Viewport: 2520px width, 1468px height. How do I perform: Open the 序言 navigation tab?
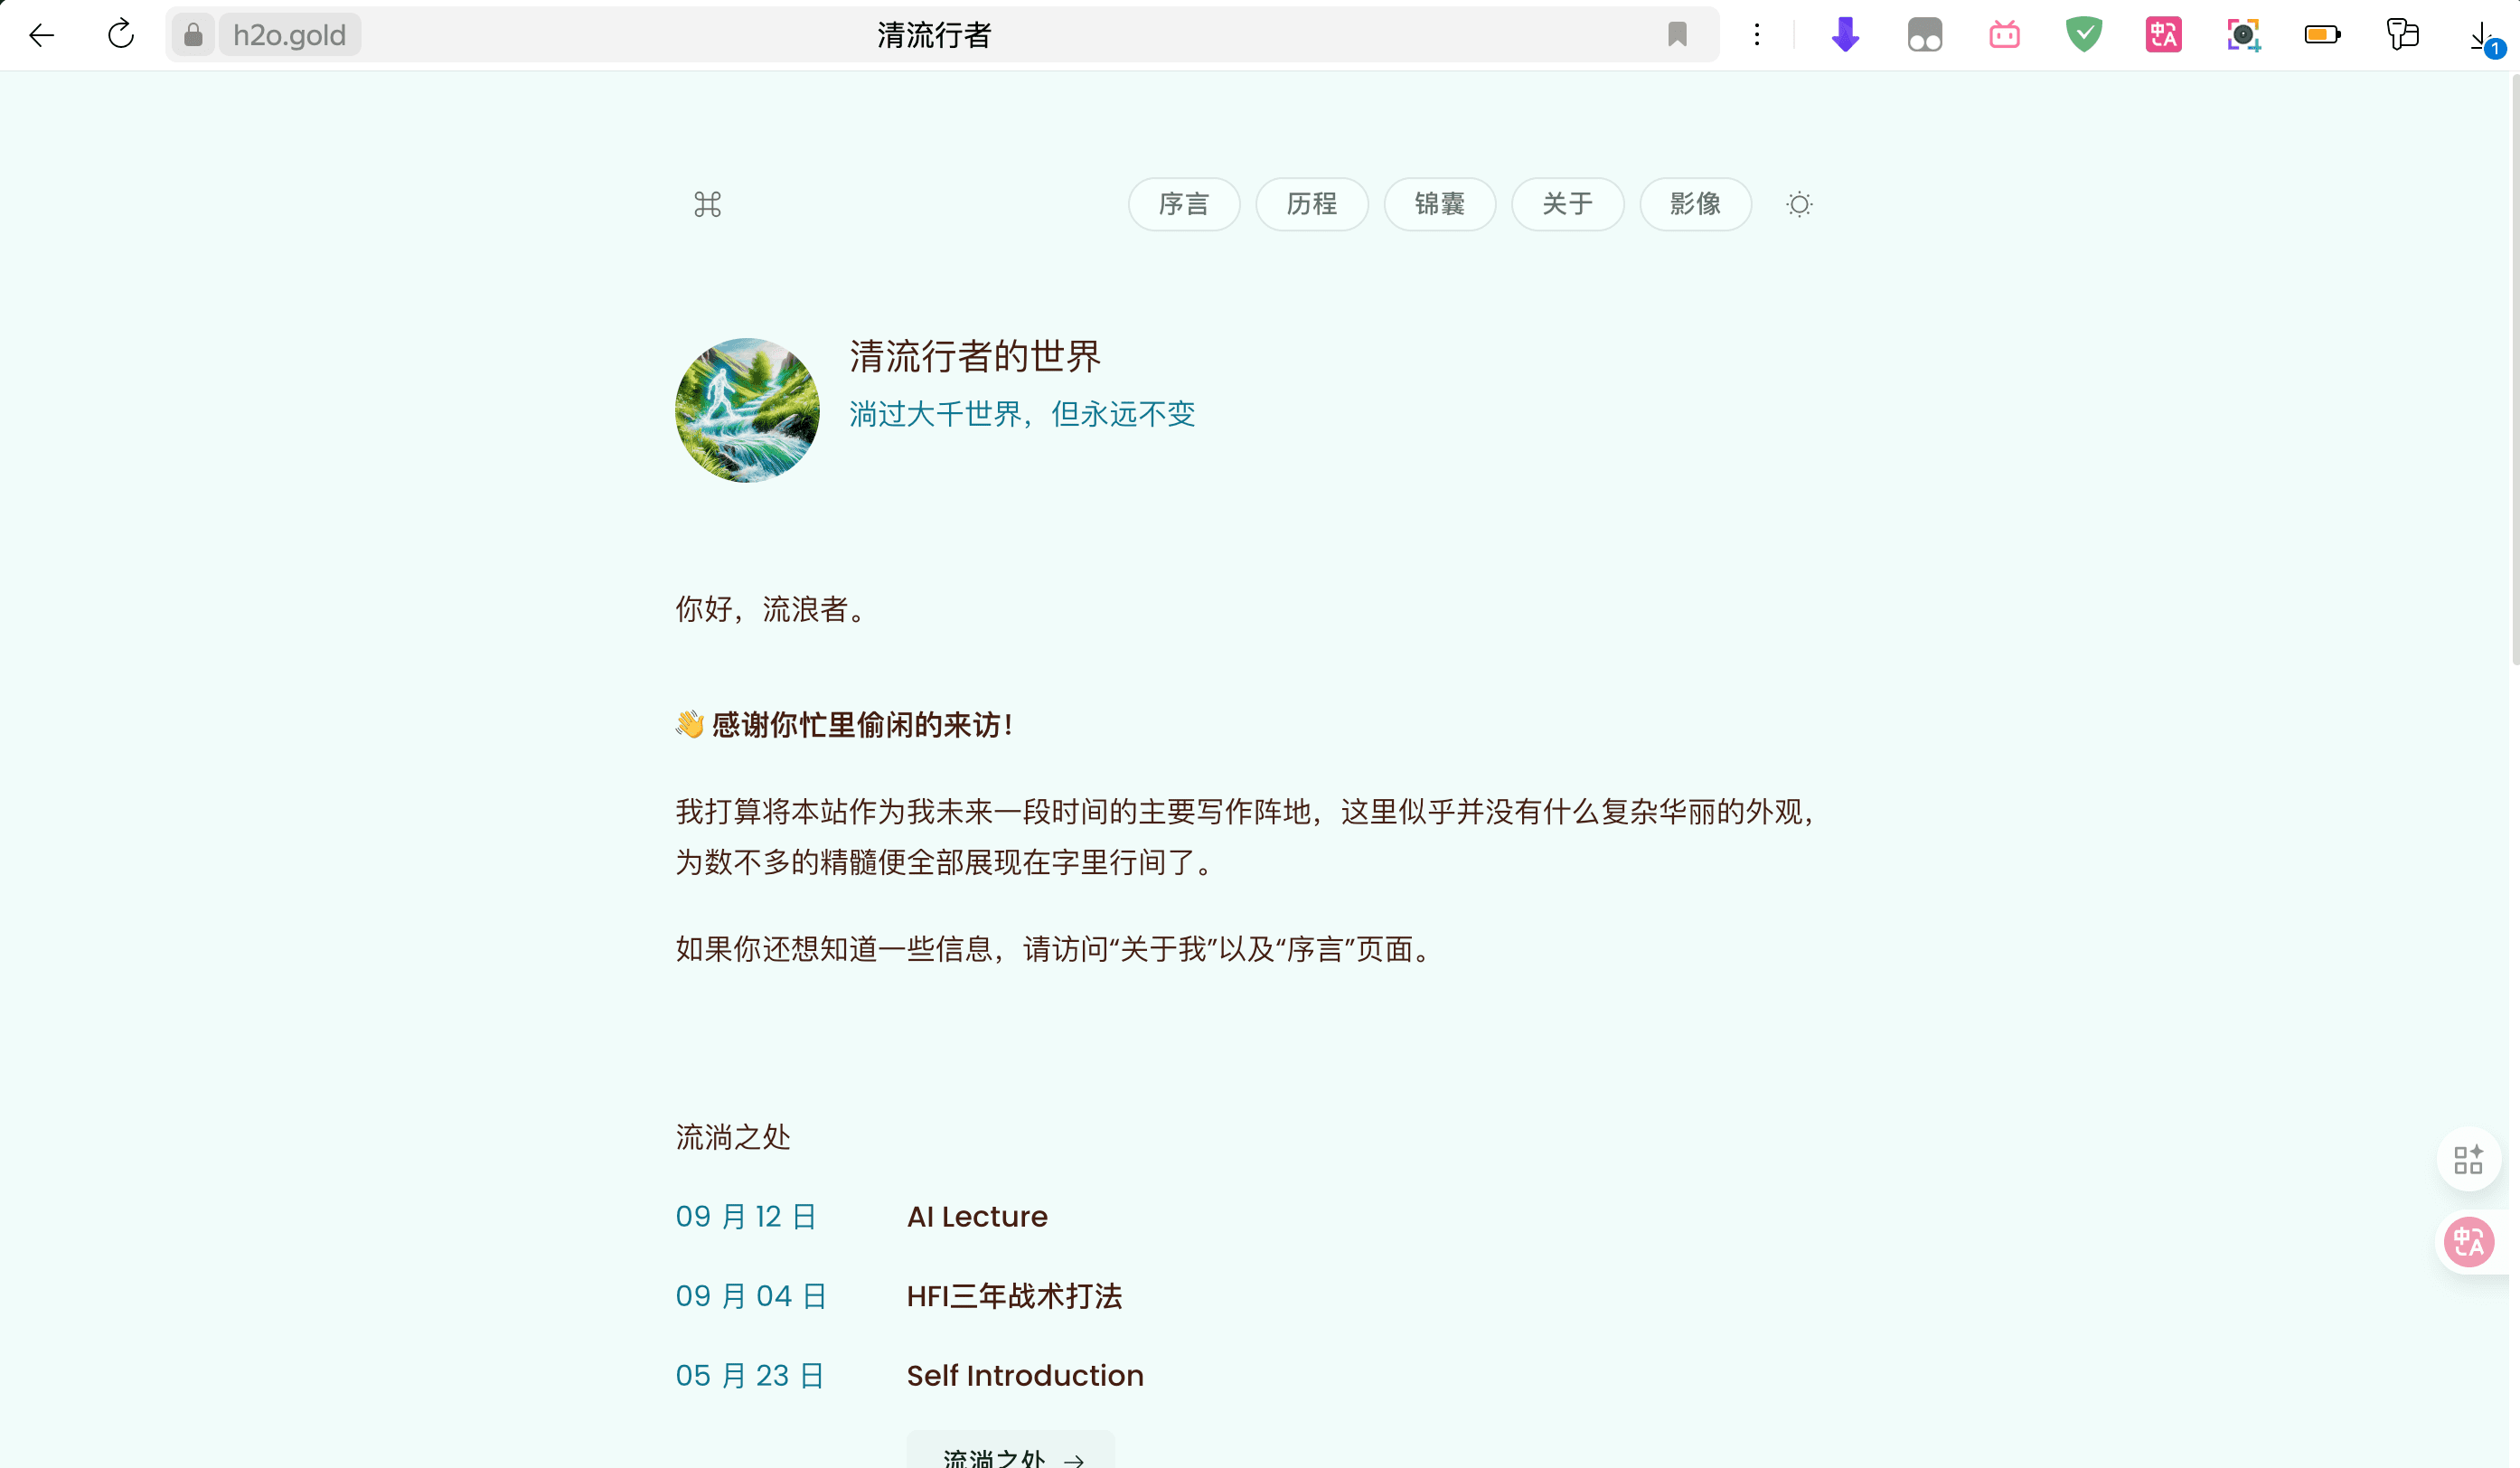click(x=1184, y=204)
